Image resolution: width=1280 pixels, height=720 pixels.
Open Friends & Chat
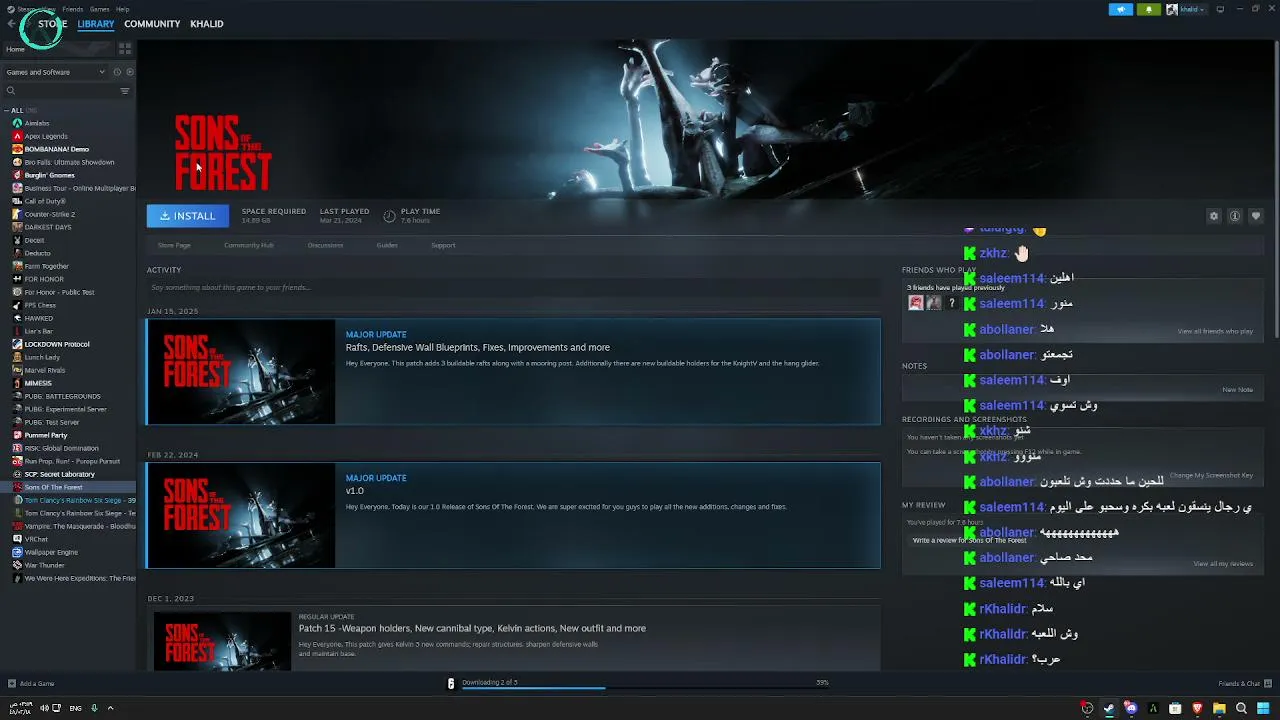coord(1244,684)
